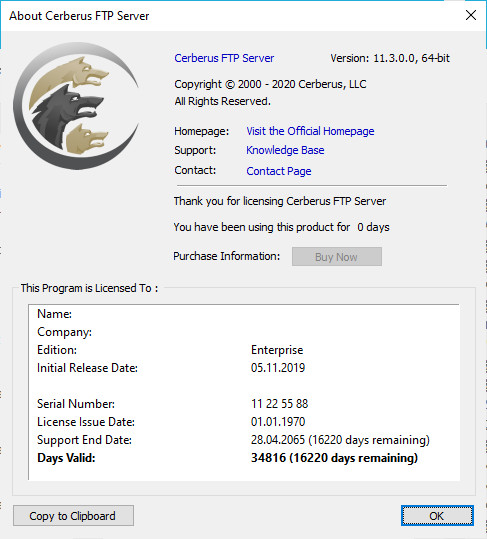This screenshot has width=487, height=539.
Task: Click the Thank you for licensing message
Action: (x=280, y=201)
